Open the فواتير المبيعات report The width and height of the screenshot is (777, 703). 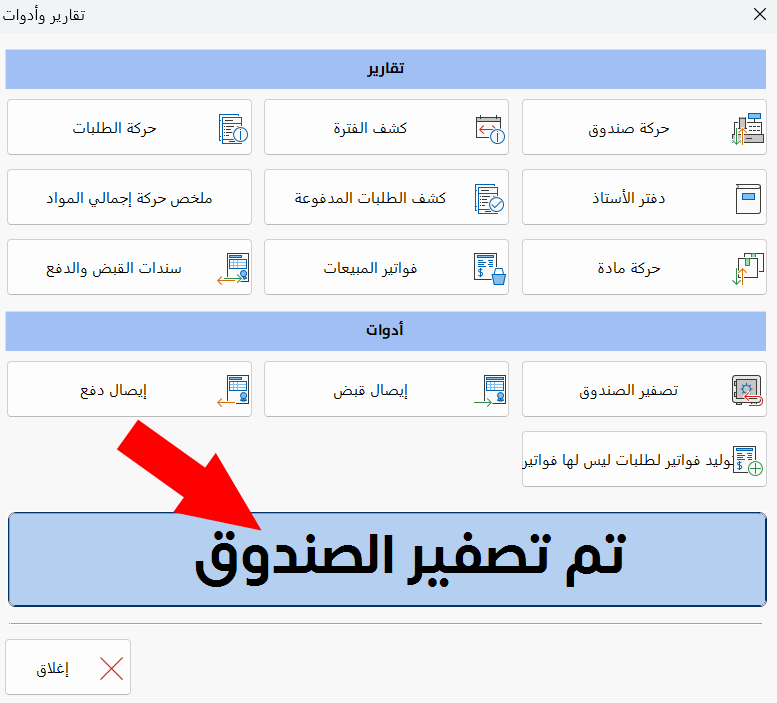(x=387, y=267)
